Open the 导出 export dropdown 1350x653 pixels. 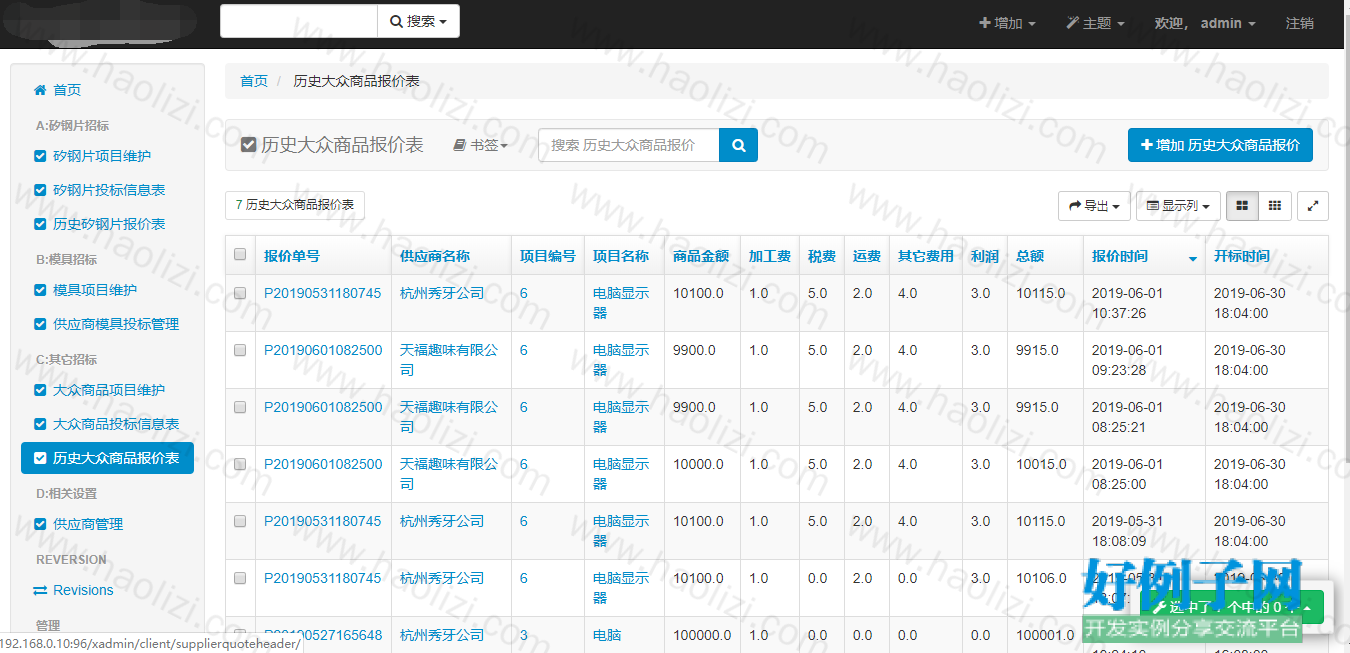tap(1095, 206)
